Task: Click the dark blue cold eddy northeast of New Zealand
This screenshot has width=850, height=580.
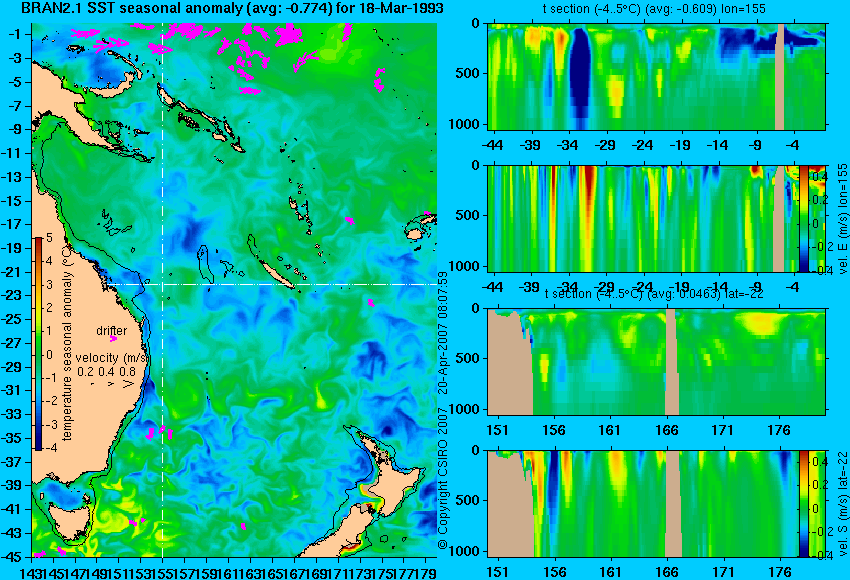Action: click(x=387, y=430)
